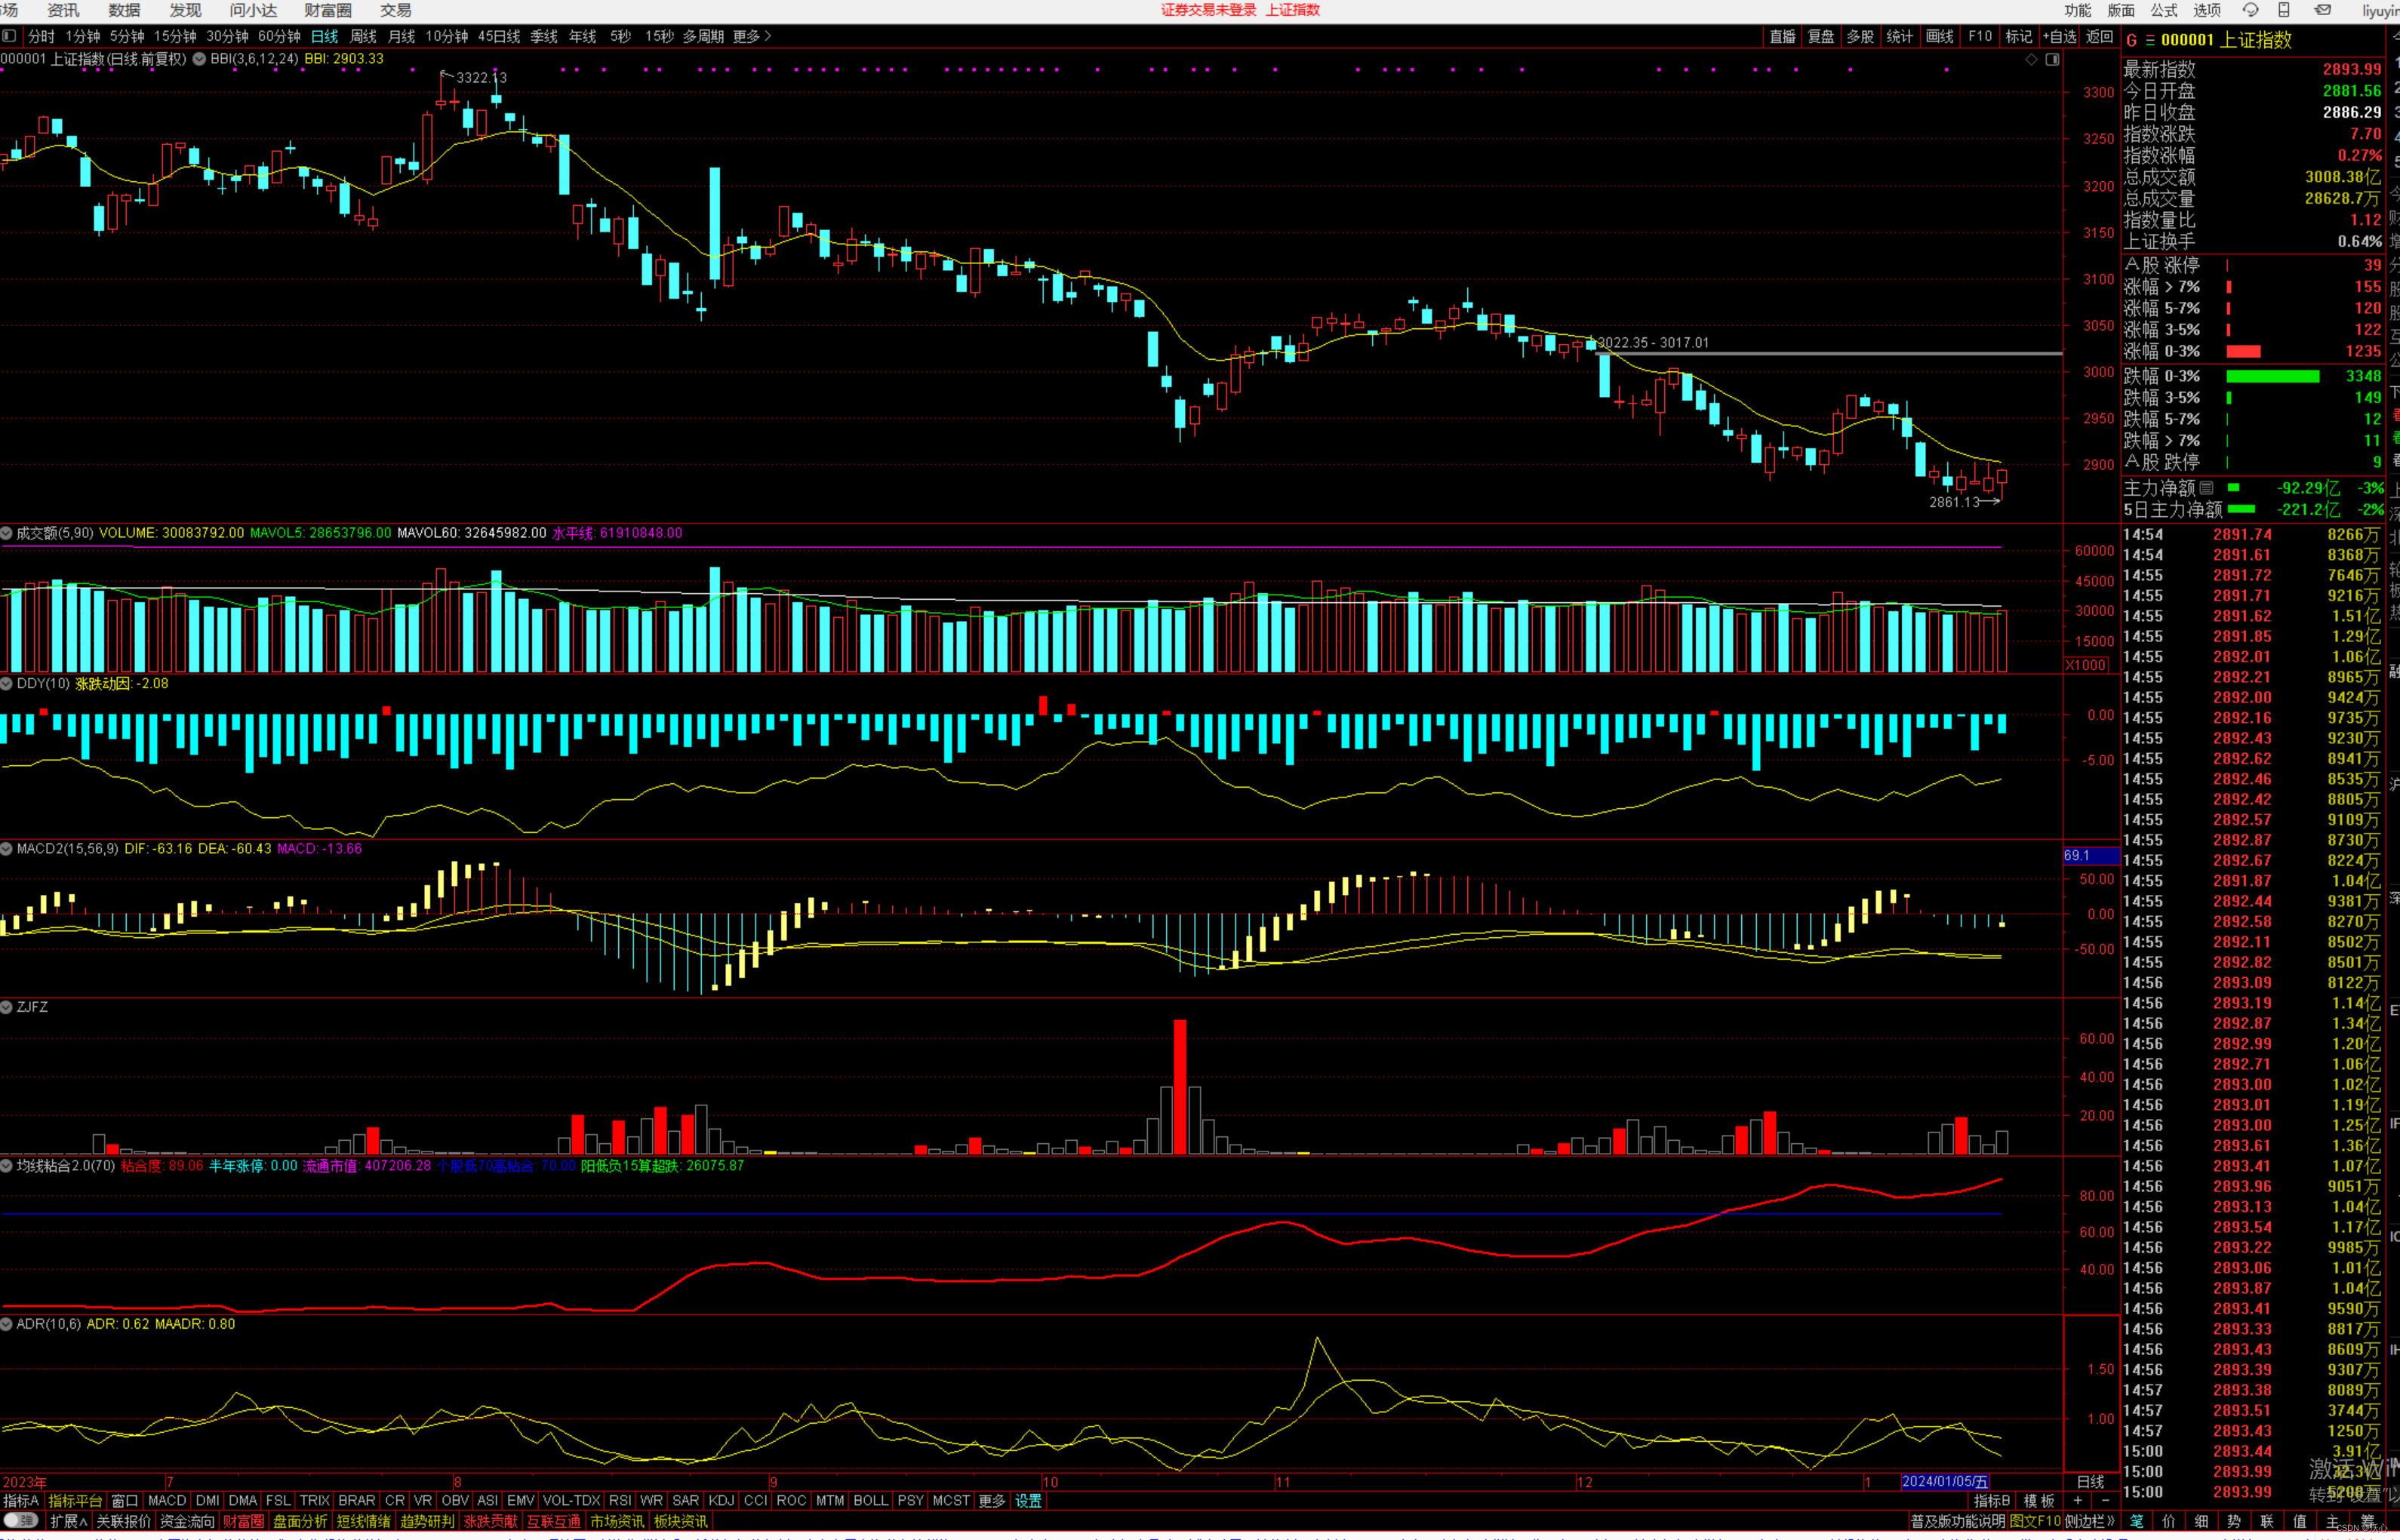Click the green 跌幅 0-3% bar

[x=2272, y=376]
